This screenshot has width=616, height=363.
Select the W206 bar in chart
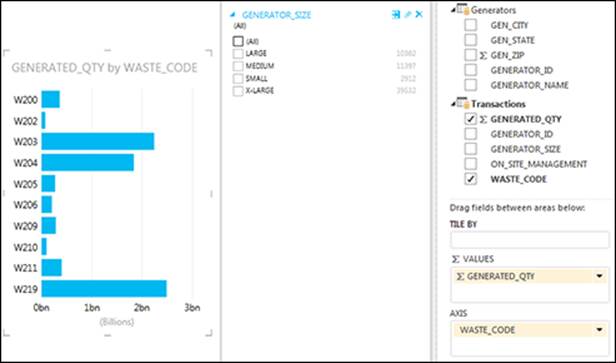(47, 204)
